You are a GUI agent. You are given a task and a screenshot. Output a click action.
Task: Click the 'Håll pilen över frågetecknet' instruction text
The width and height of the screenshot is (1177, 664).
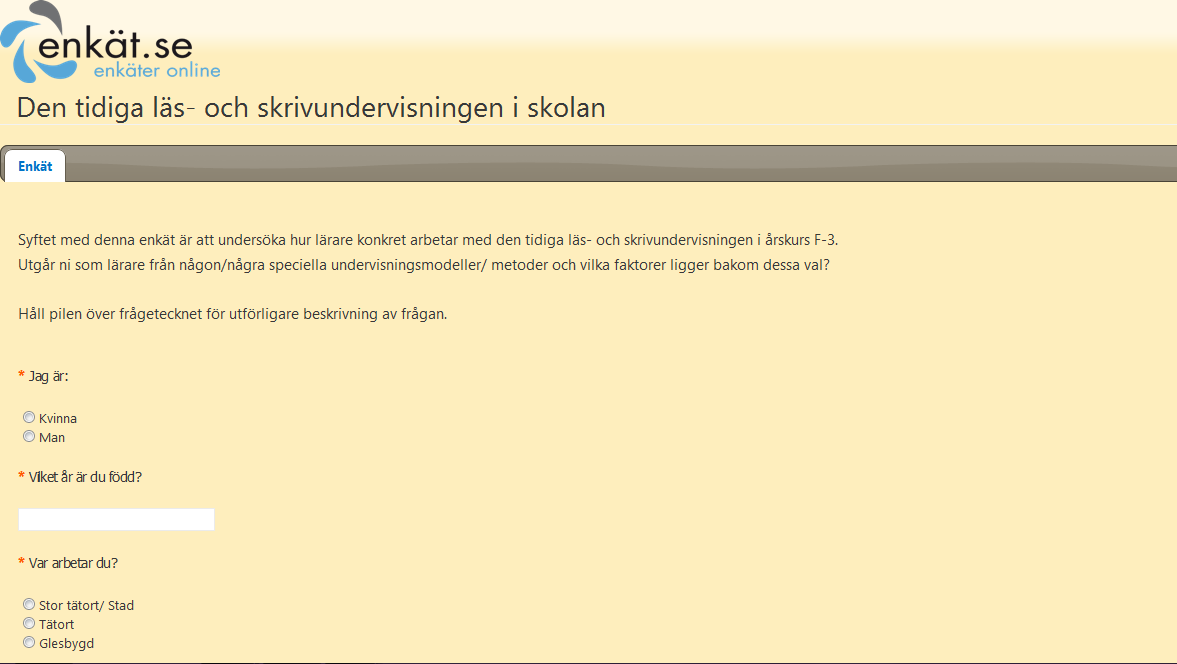(x=233, y=314)
